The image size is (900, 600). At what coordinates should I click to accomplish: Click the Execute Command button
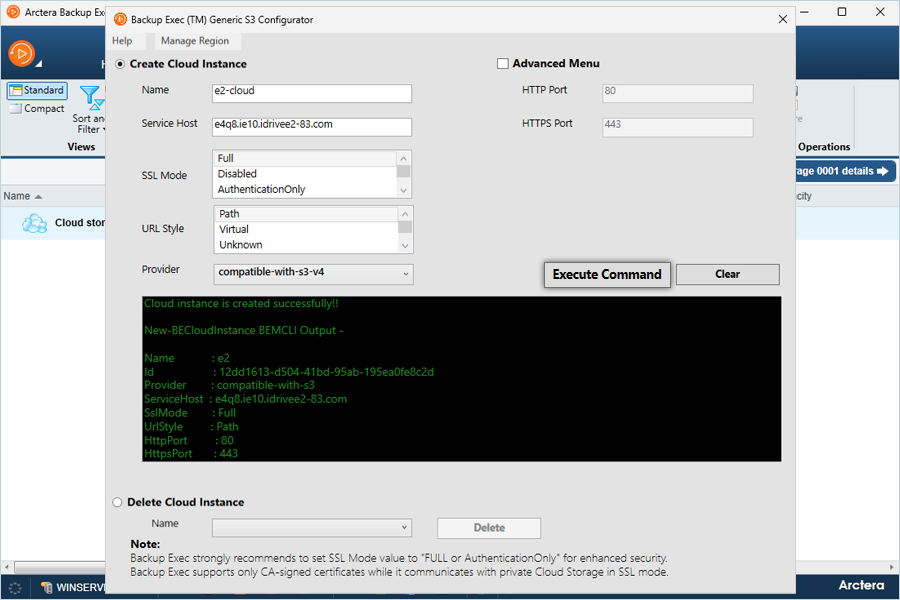[x=607, y=274]
